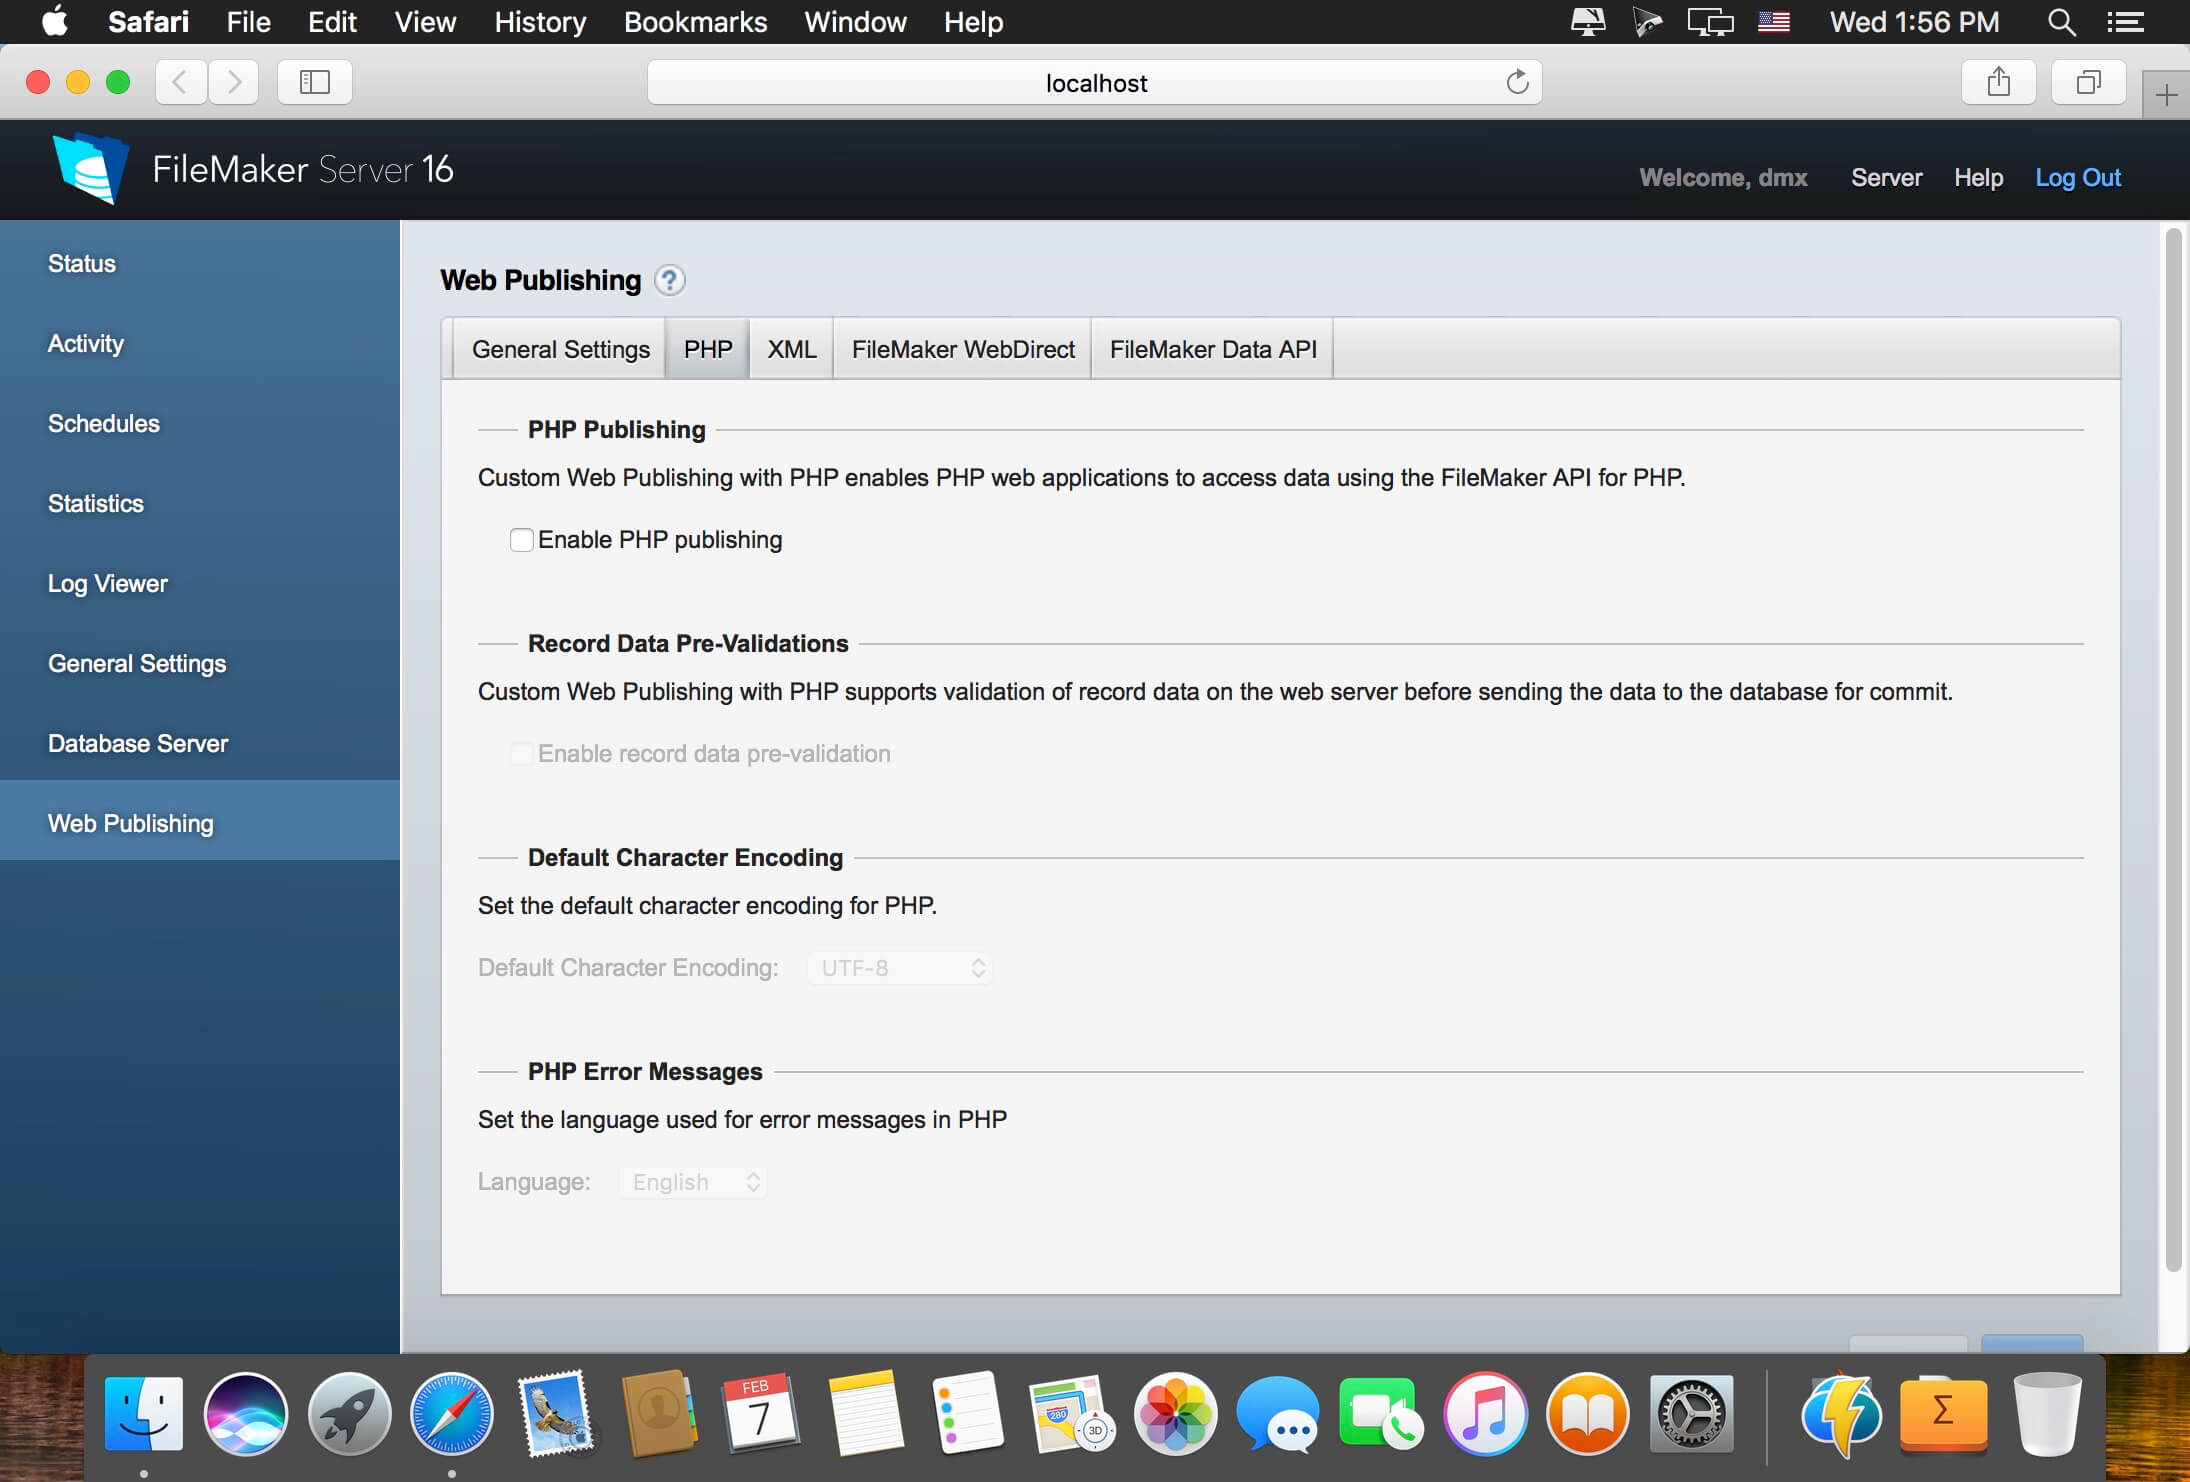Open iBooks from the Dock

[1588, 1414]
